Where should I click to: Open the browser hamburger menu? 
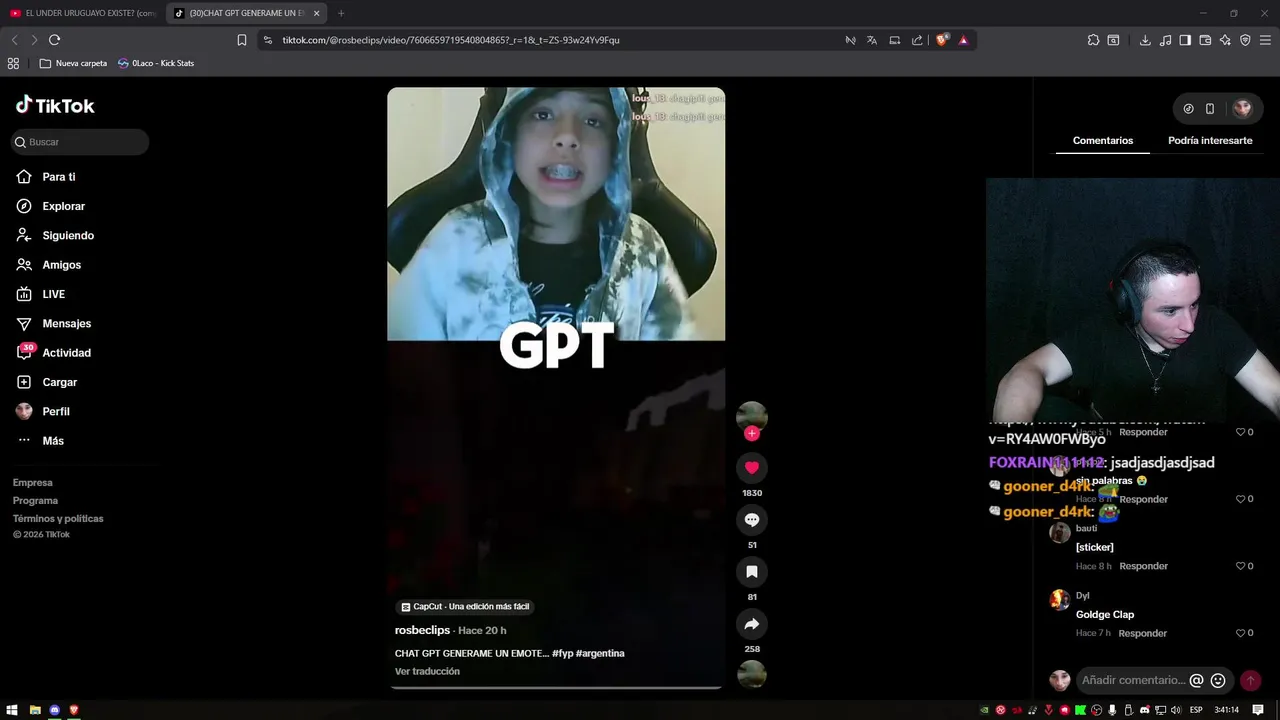click(x=1265, y=40)
